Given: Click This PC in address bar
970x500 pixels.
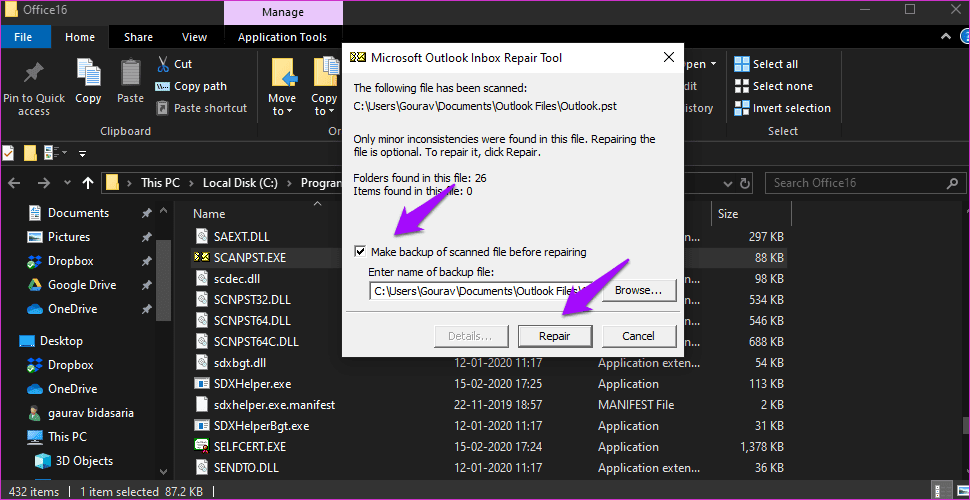Looking at the screenshot, I should [x=160, y=183].
